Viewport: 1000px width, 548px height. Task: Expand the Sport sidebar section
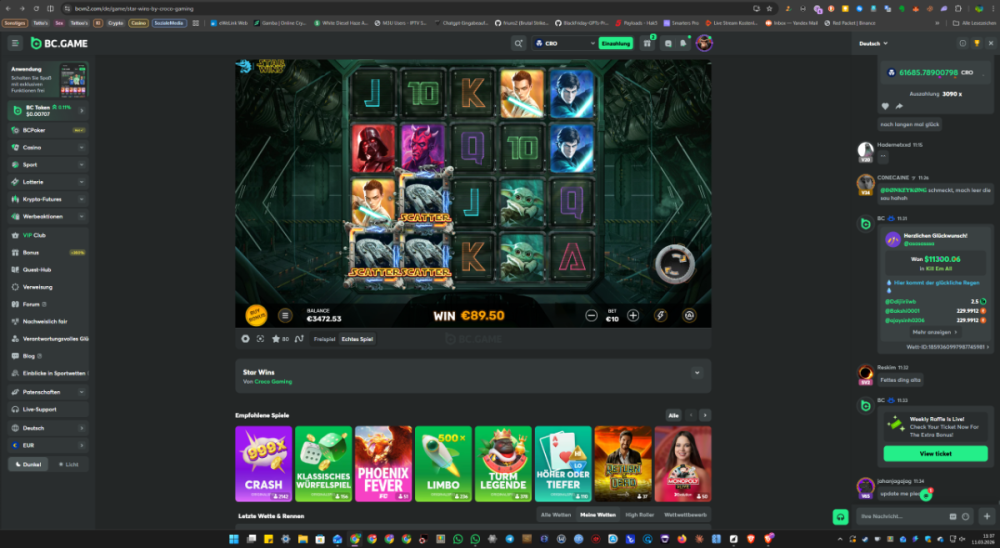tap(48, 165)
